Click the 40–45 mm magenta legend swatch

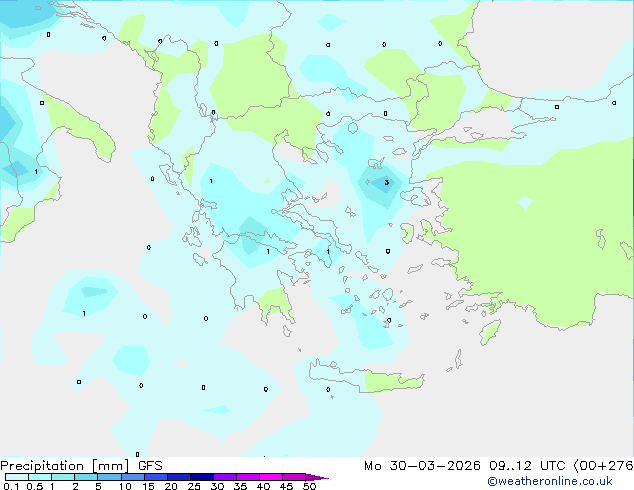tap(271, 477)
